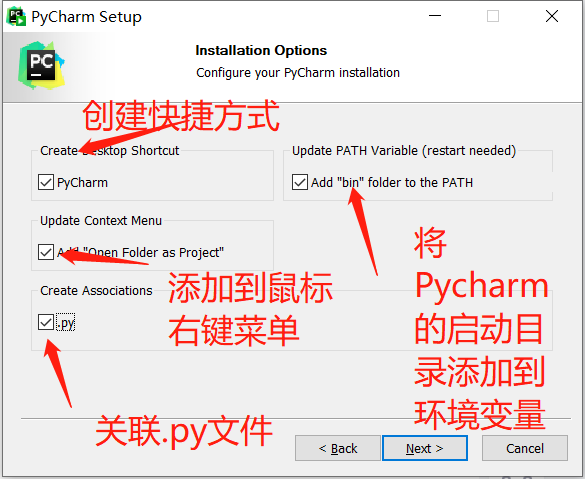Toggle Add "Open Folder as Project" checkbox

tap(46, 252)
